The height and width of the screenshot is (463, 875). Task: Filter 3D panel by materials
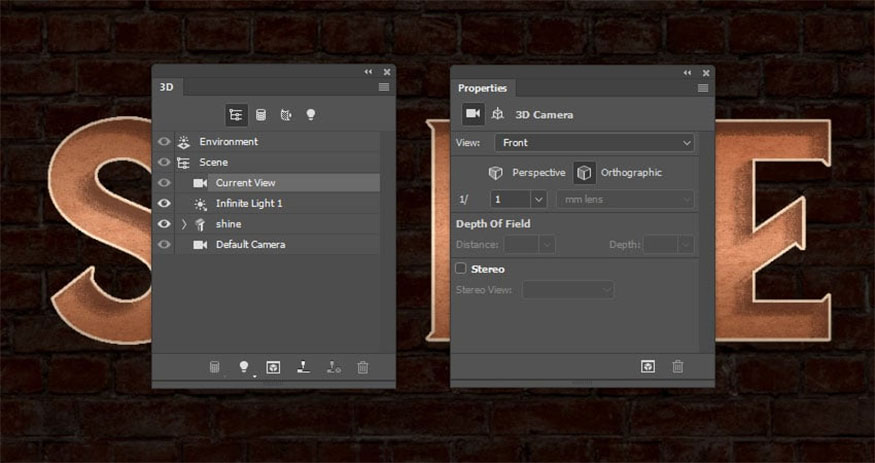click(285, 115)
